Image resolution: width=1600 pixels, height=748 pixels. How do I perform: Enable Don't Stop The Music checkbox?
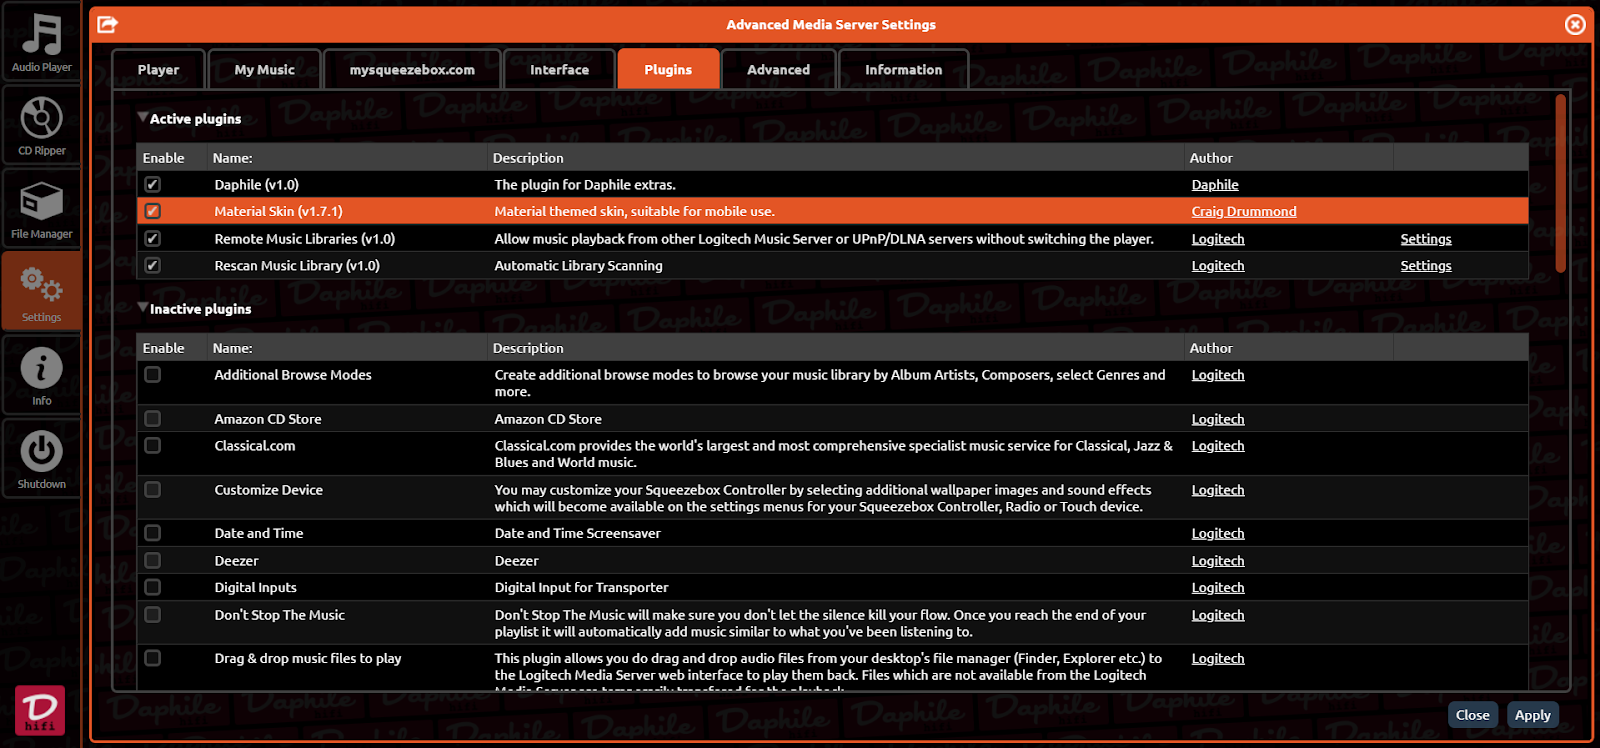coord(153,614)
